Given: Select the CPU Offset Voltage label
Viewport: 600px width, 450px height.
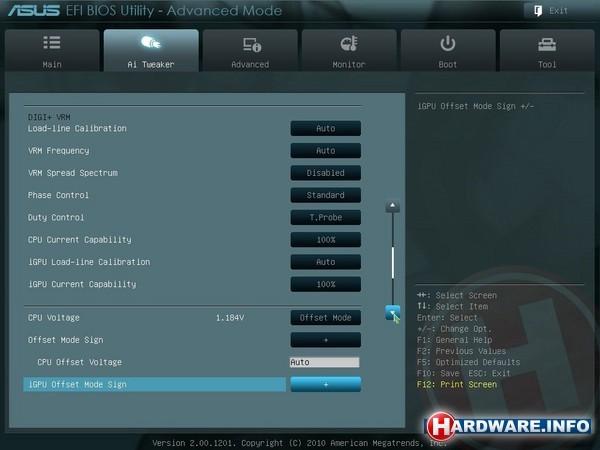Looking at the screenshot, I should 80,362.
